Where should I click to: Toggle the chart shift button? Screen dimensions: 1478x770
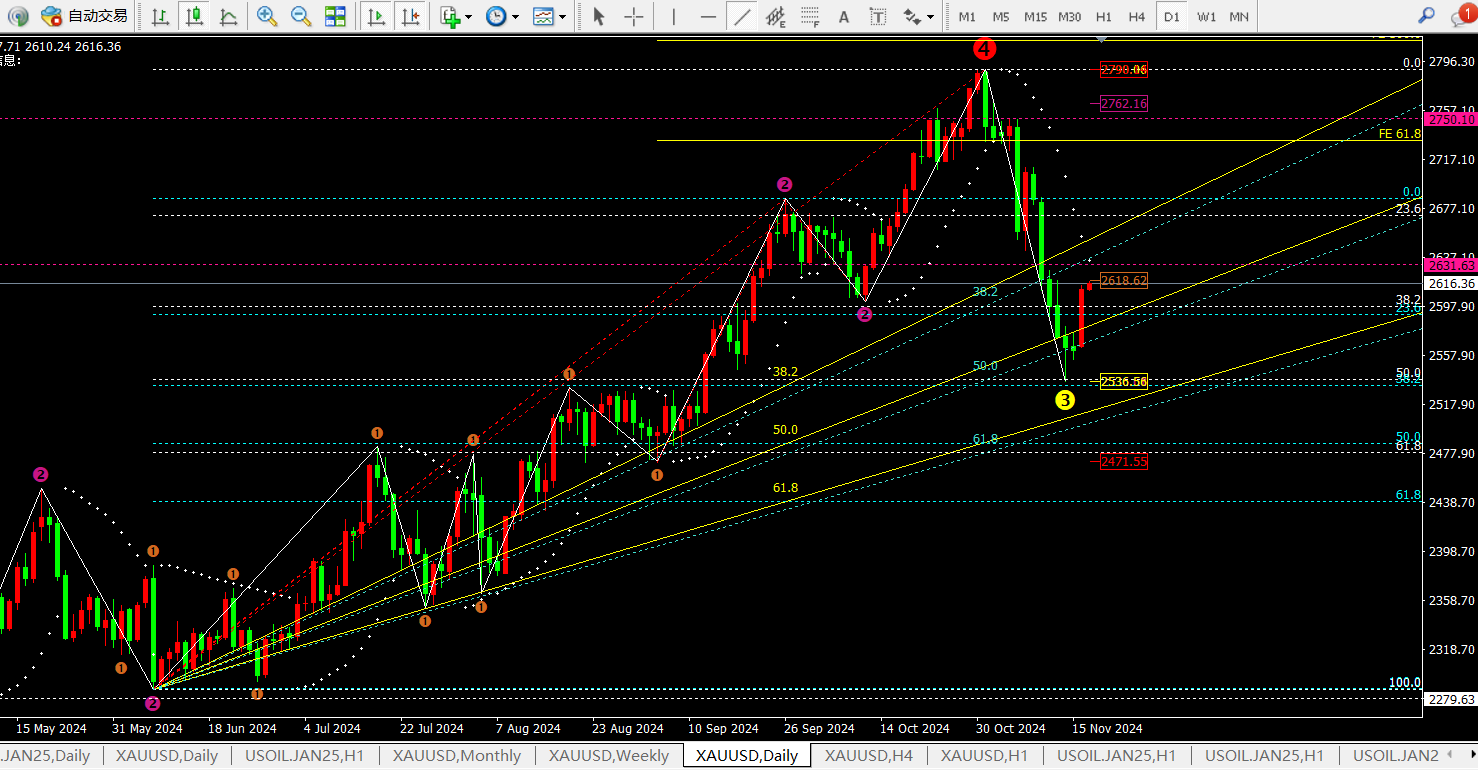tap(409, 16)
